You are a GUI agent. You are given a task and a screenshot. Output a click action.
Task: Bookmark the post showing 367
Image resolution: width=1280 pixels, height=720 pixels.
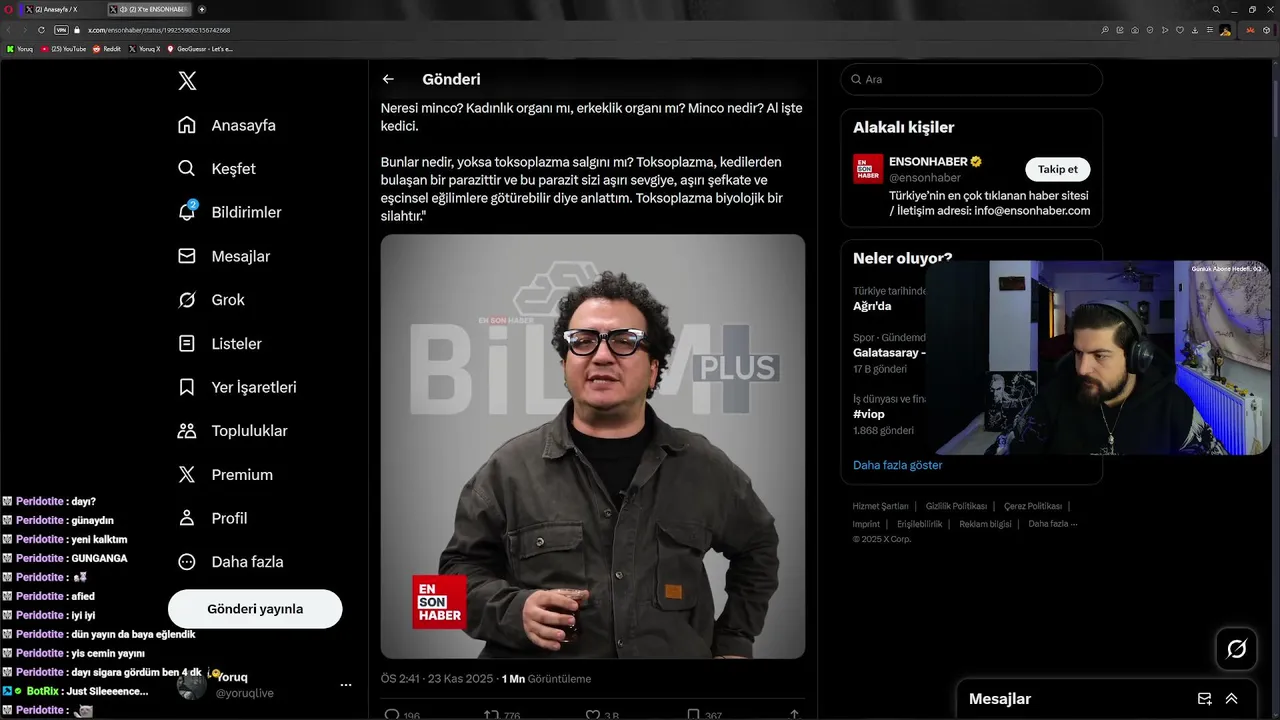click(693, 714)
